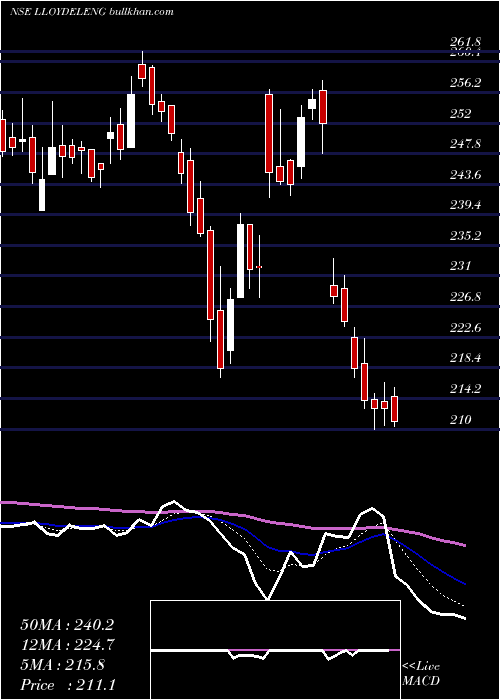The height and width of the screenshot is (700, 500).
Task: Click the NSE LLOYDELENG bullkhan.com title text
Action: (x=92, y=12)
